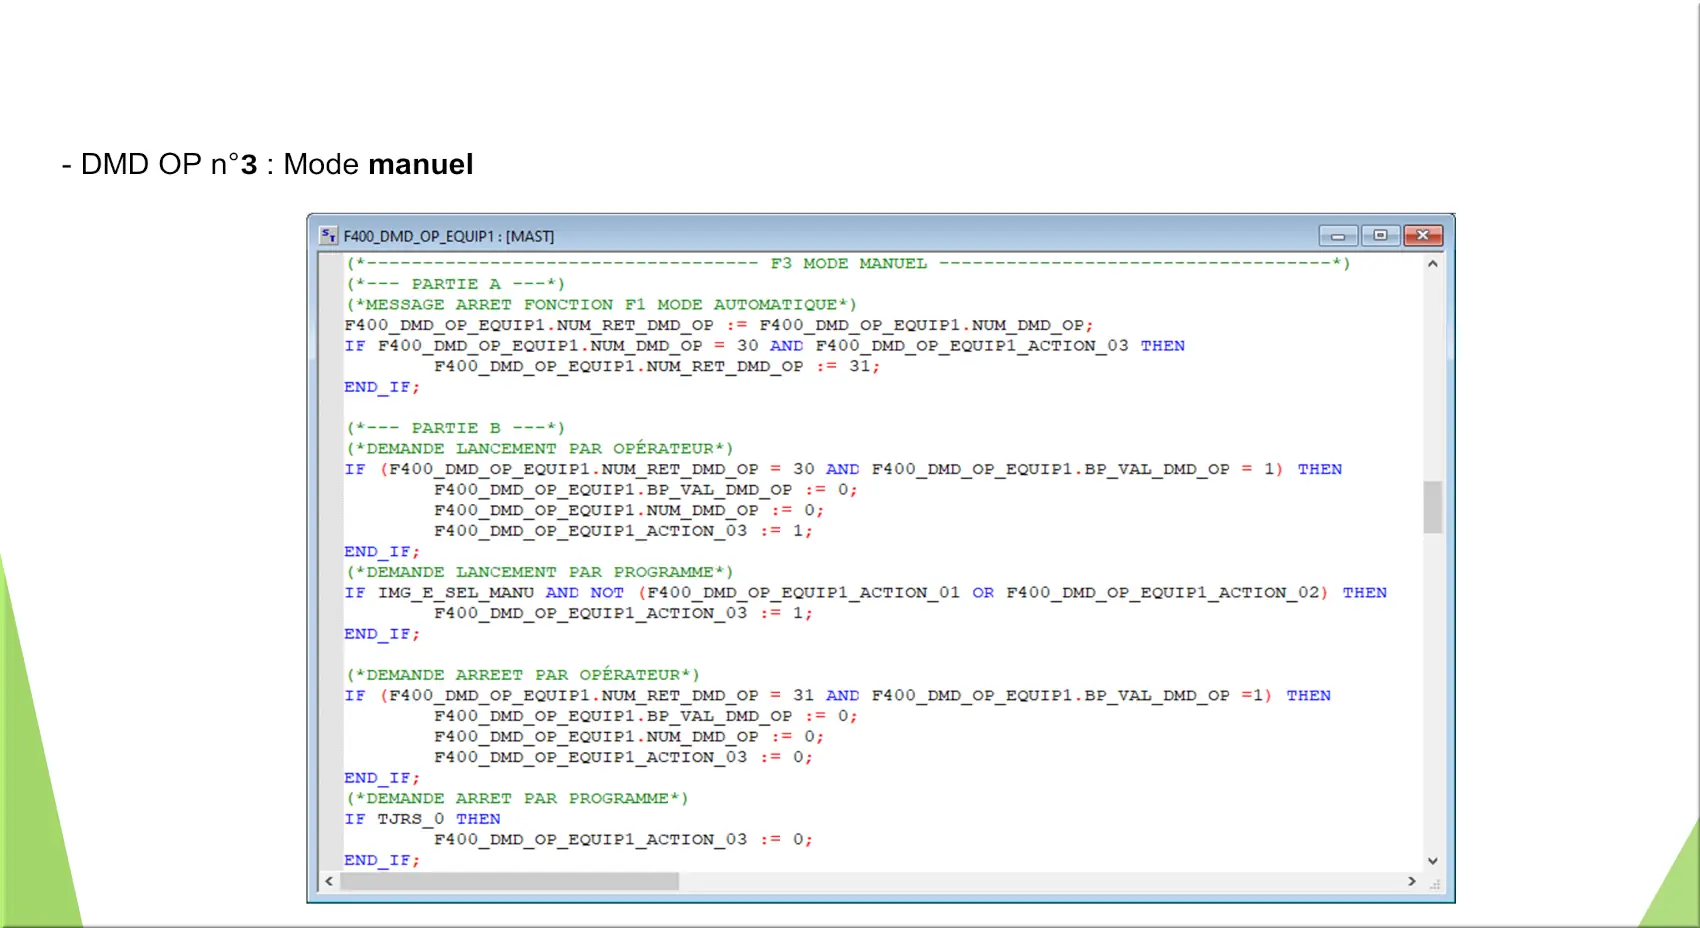Click the last 'ACTION_03 := 0;' line
Image resolution: width=1700 pixels, height=928 pixels.
coord(623,840)
